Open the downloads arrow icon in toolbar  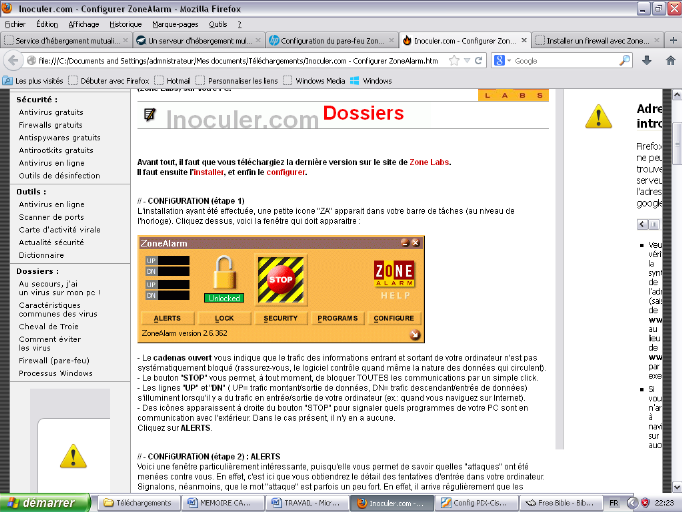click(x=647, y=60)
